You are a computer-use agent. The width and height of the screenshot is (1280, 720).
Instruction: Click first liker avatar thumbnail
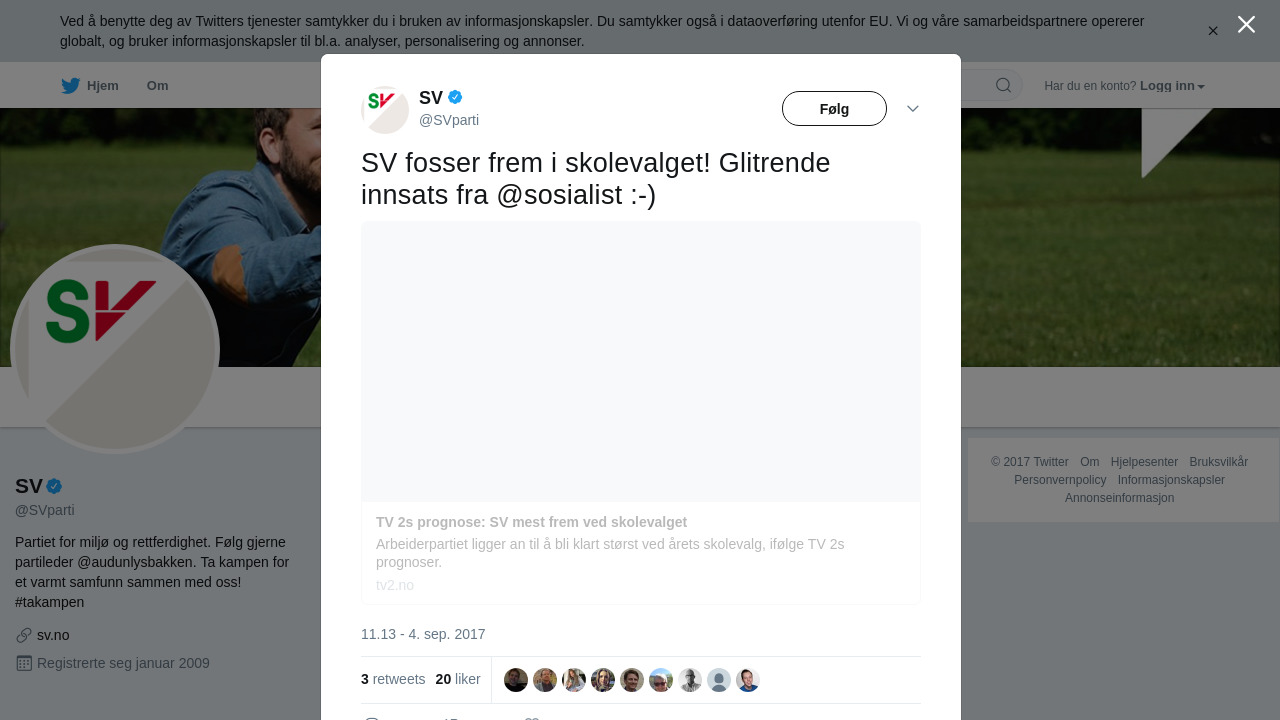516,680
